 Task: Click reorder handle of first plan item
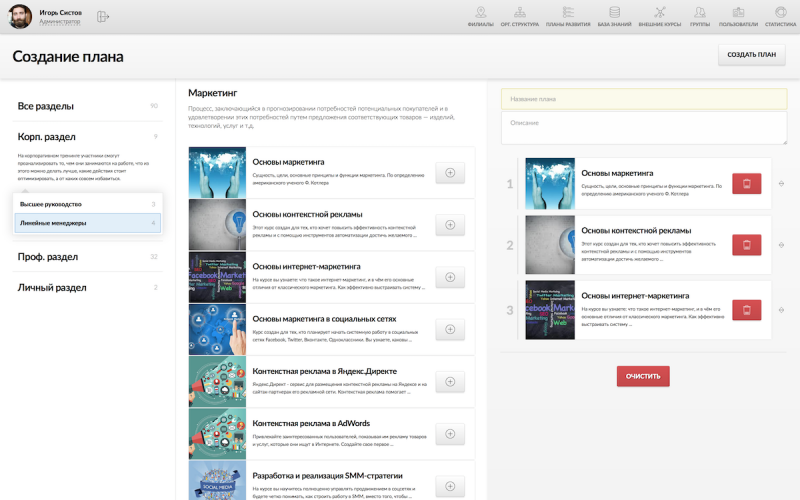click(x=781, y=184)
